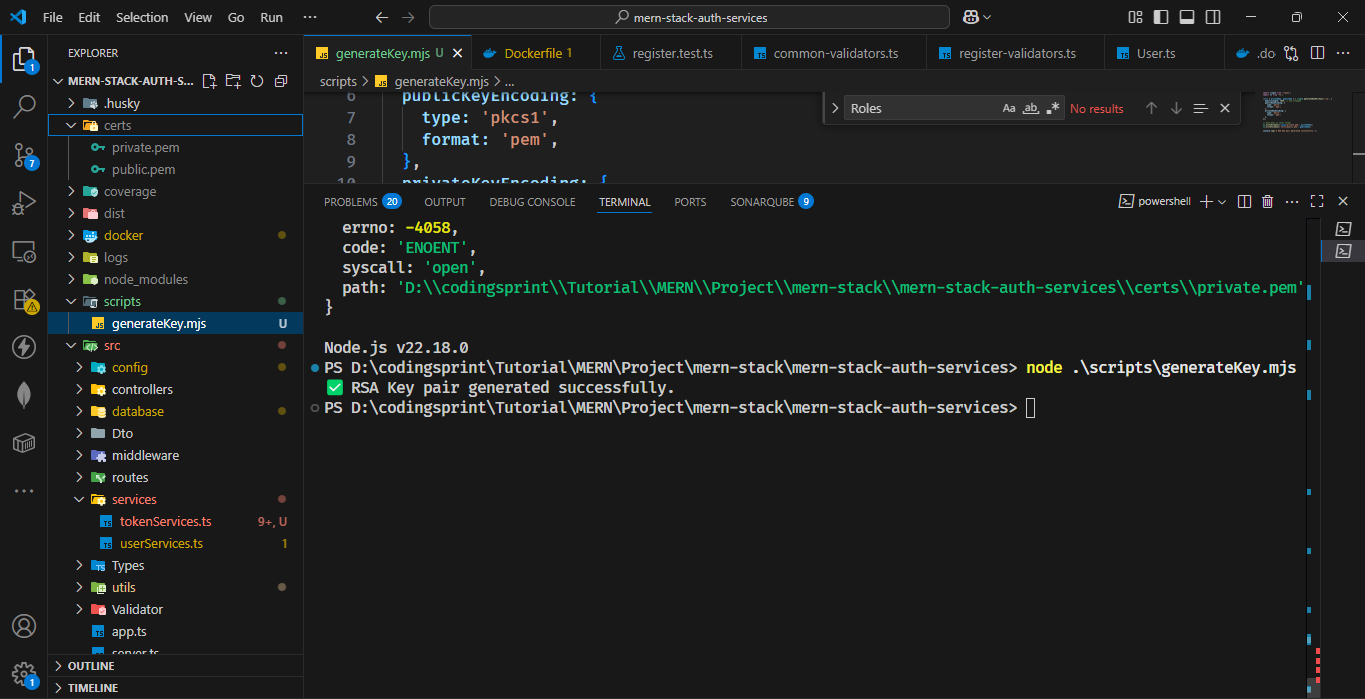Expand the TIMELINE section
The image size is (1365, 699).
(175, 688)
